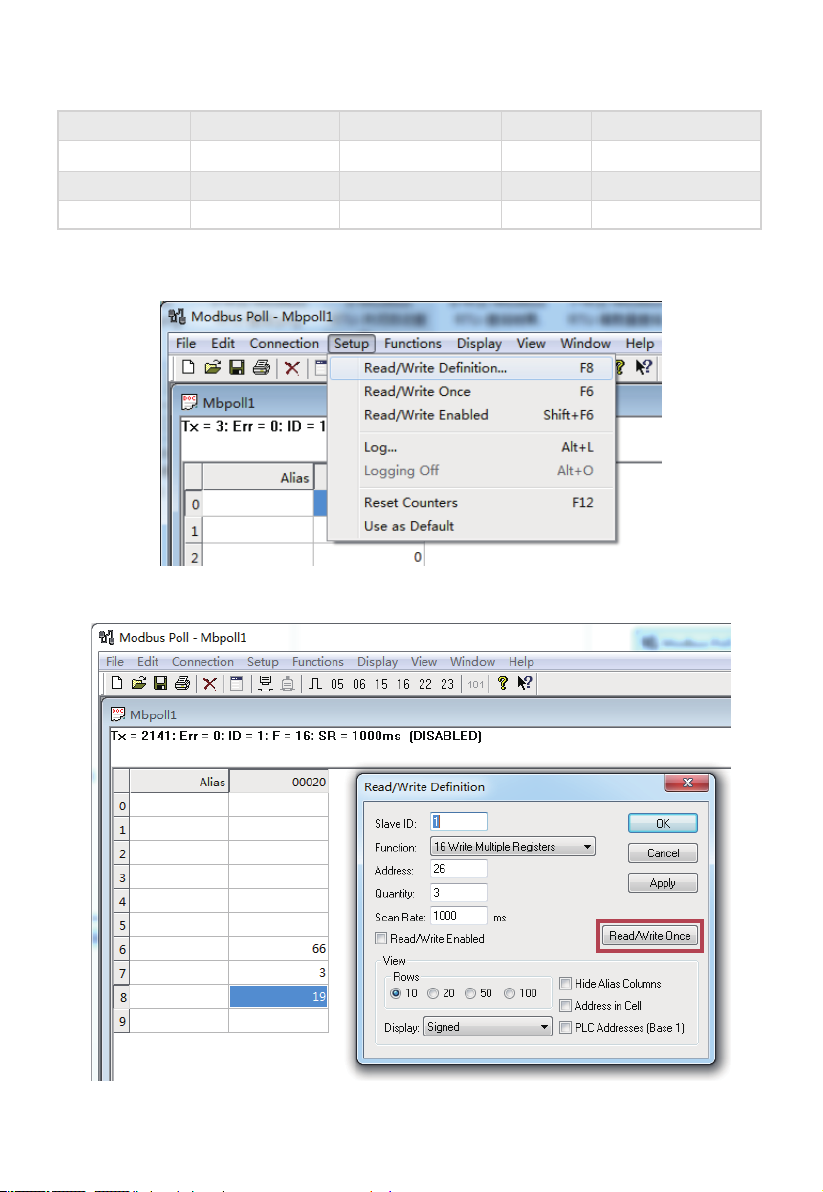Click function 15 toolbar button
823x1192 pixels.
[381, 684]
